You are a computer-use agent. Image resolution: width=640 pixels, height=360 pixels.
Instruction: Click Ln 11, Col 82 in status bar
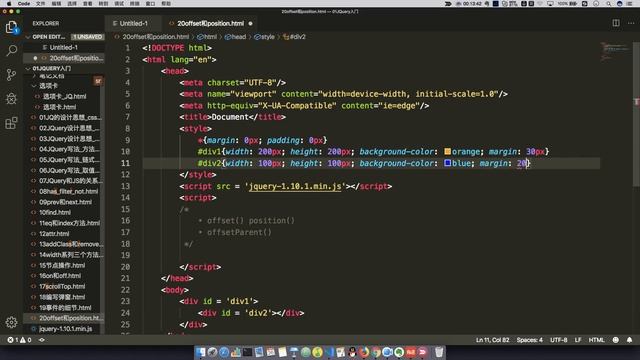492,340
